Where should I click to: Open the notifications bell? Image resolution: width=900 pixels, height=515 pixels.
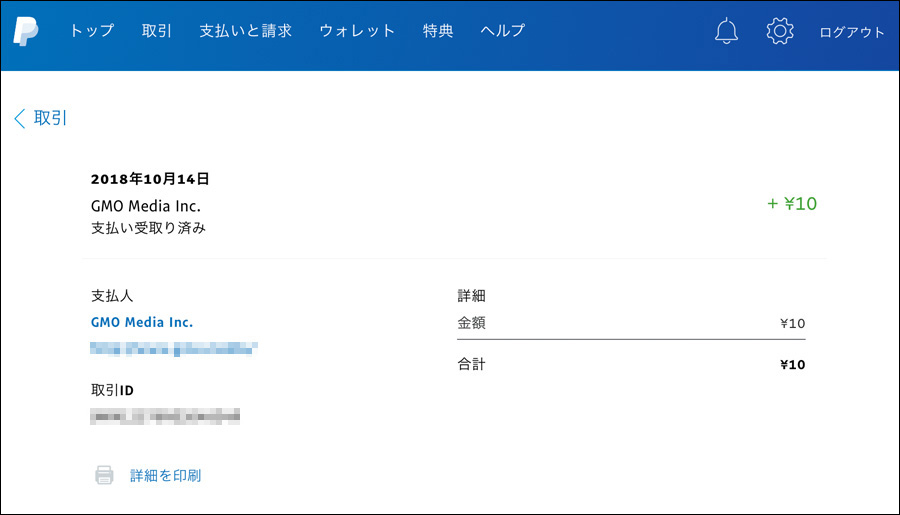(x=726, y=31)
